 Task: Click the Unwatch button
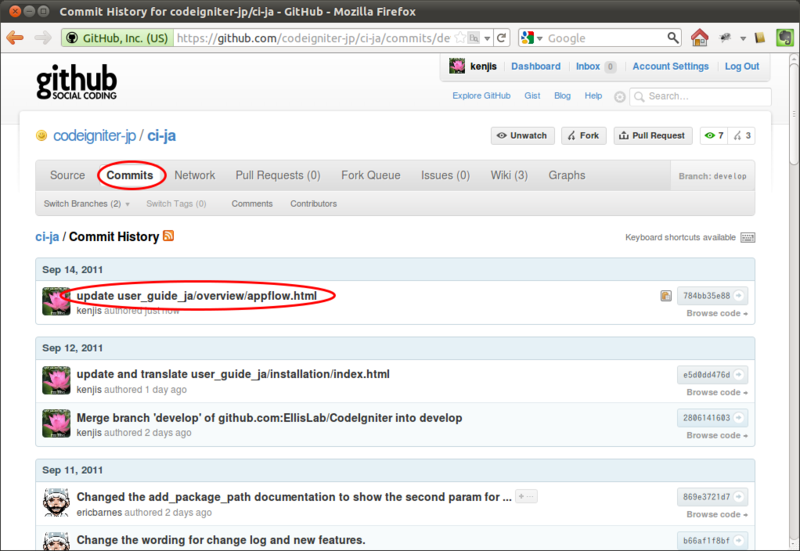pos(522,136)
